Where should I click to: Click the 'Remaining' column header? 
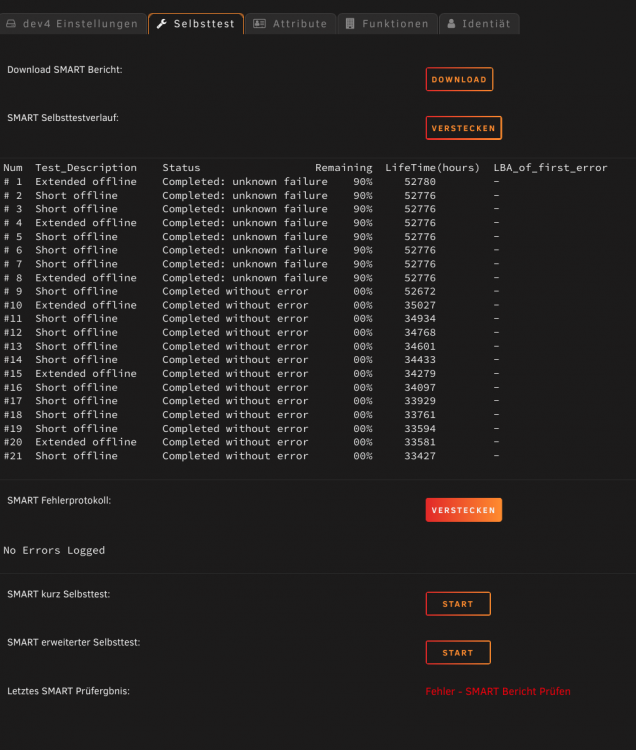(343, 168)
